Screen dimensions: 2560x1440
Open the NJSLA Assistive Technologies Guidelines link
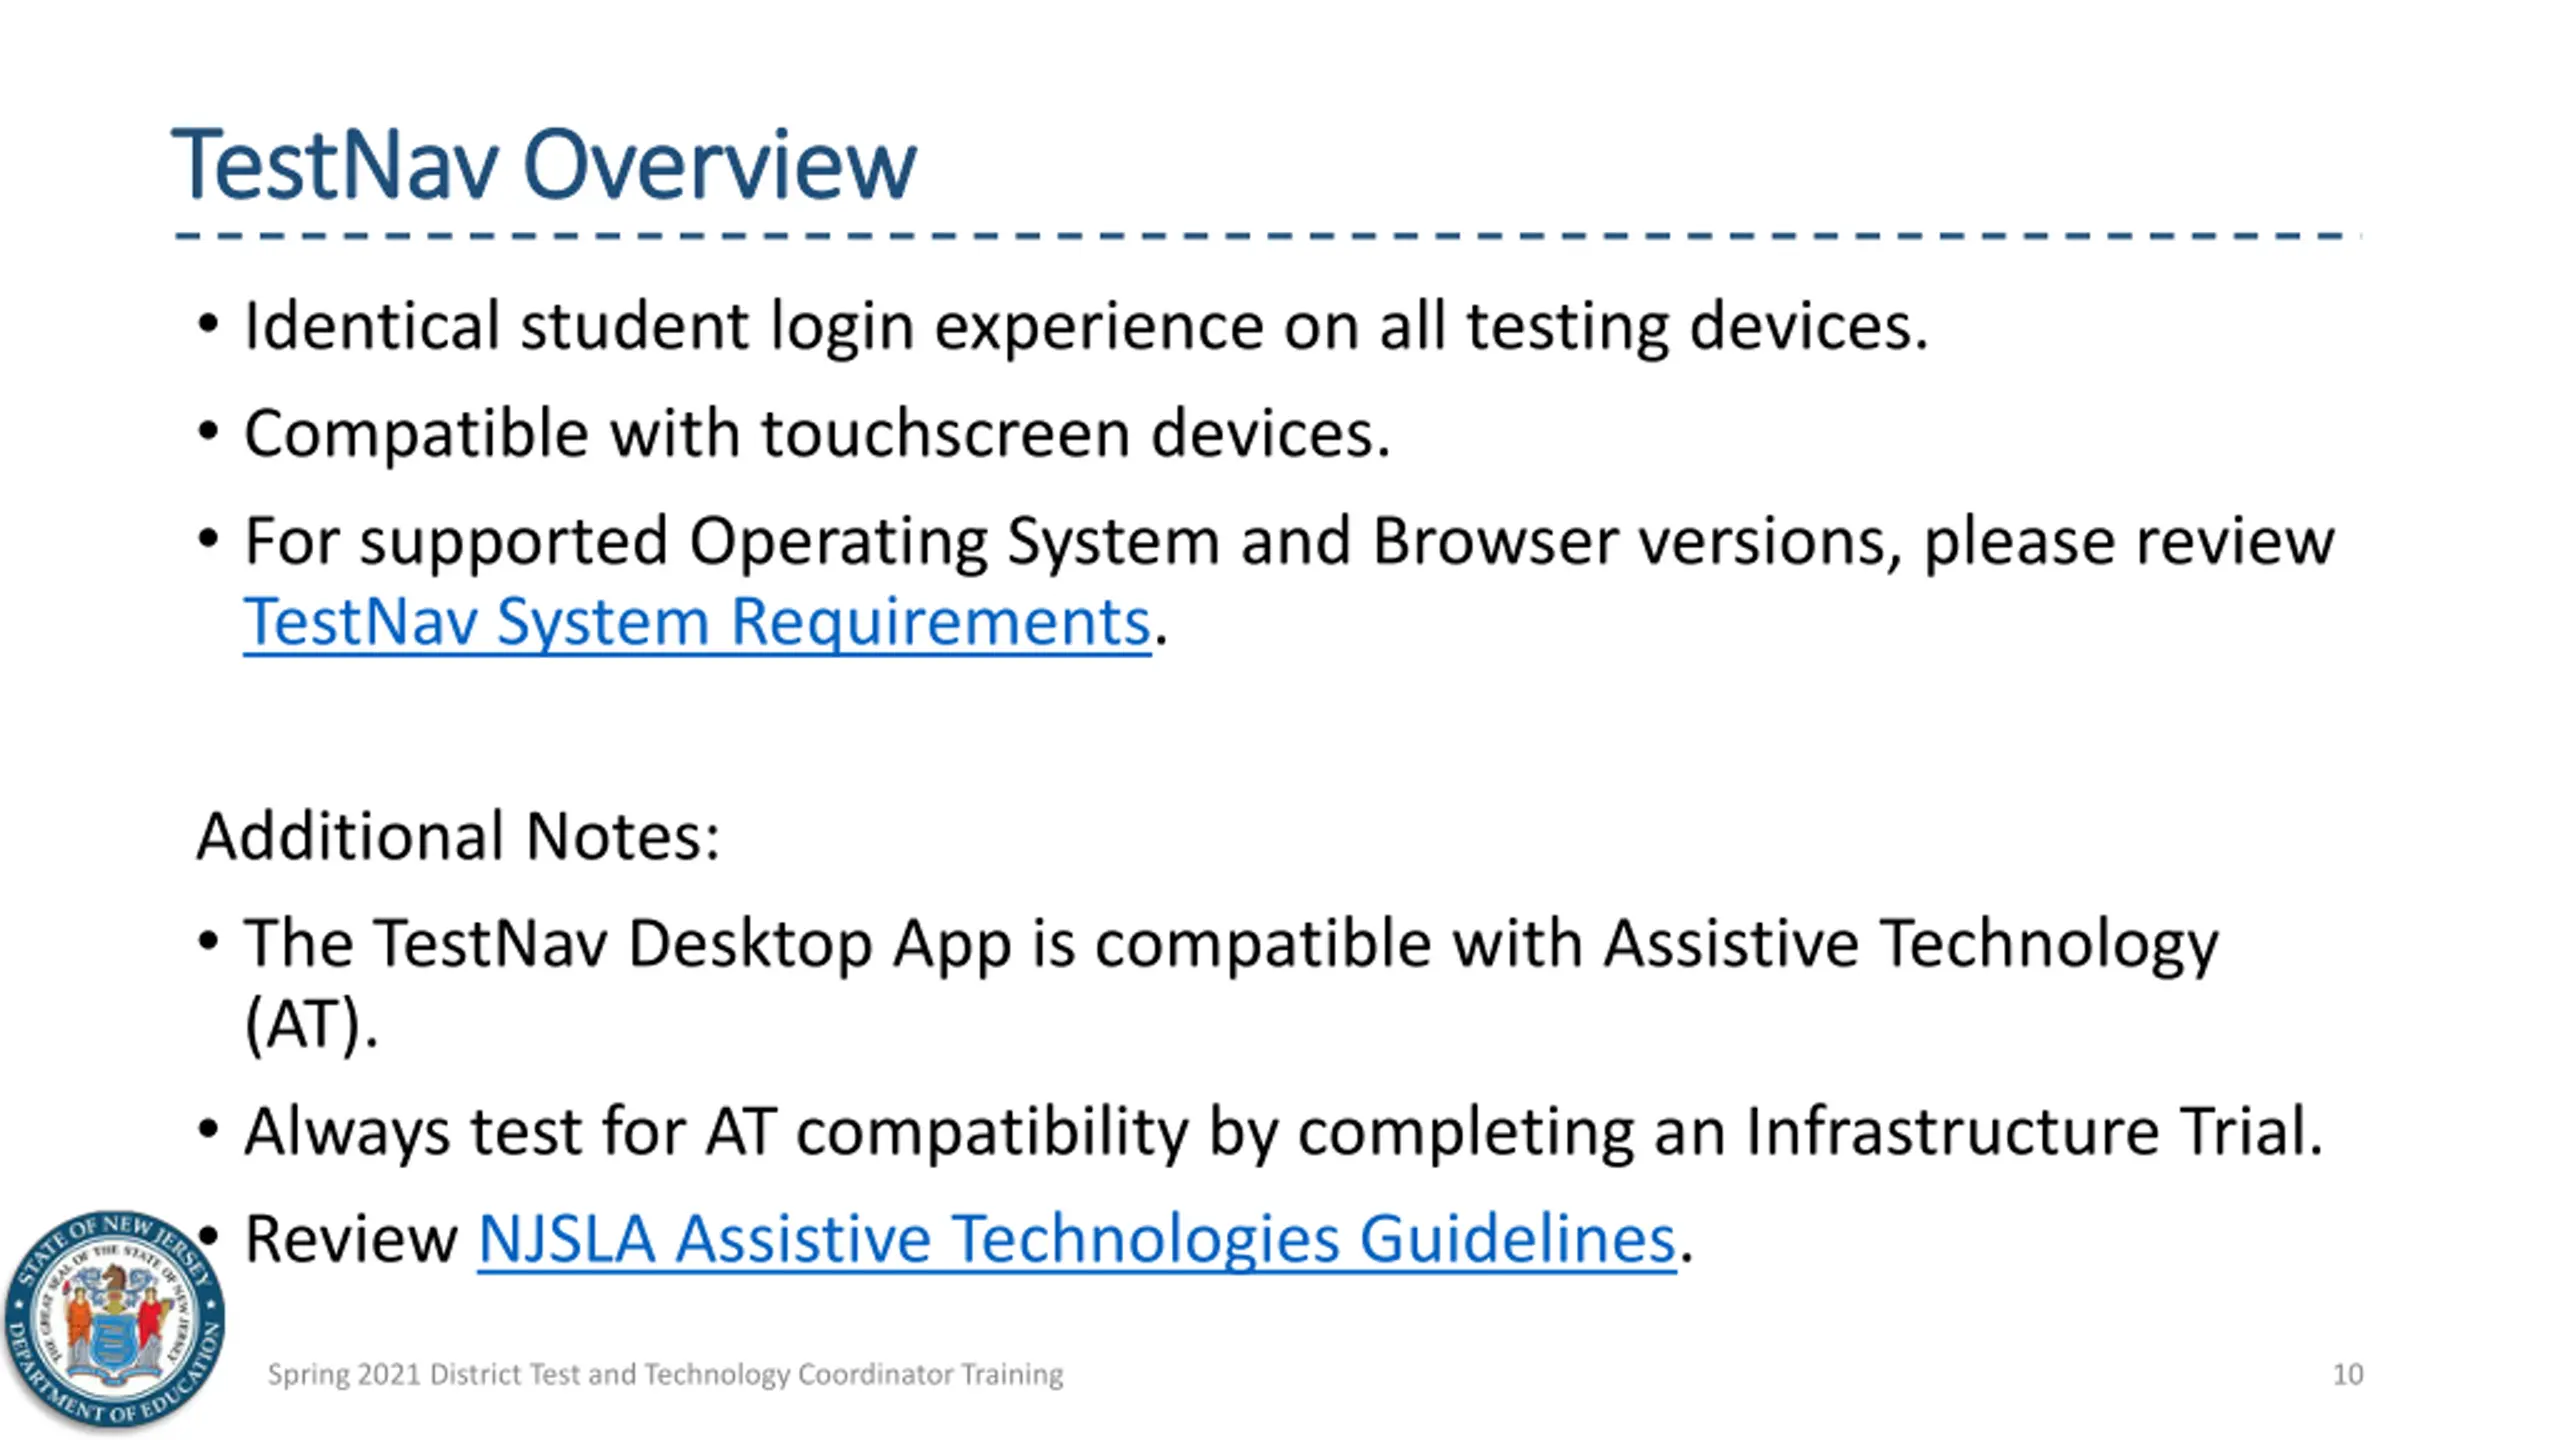point(1077,1239)
